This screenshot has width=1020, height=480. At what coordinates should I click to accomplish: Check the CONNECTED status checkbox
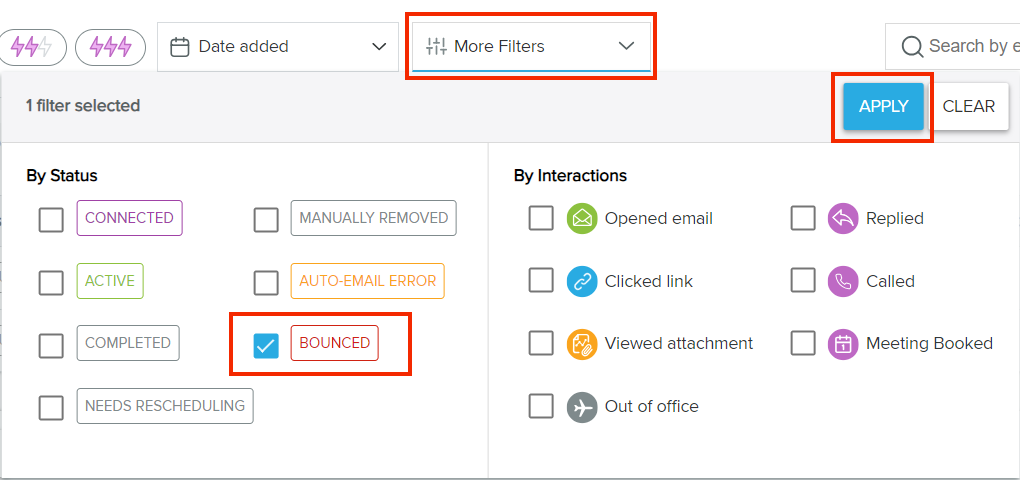[x=51, y=220]
